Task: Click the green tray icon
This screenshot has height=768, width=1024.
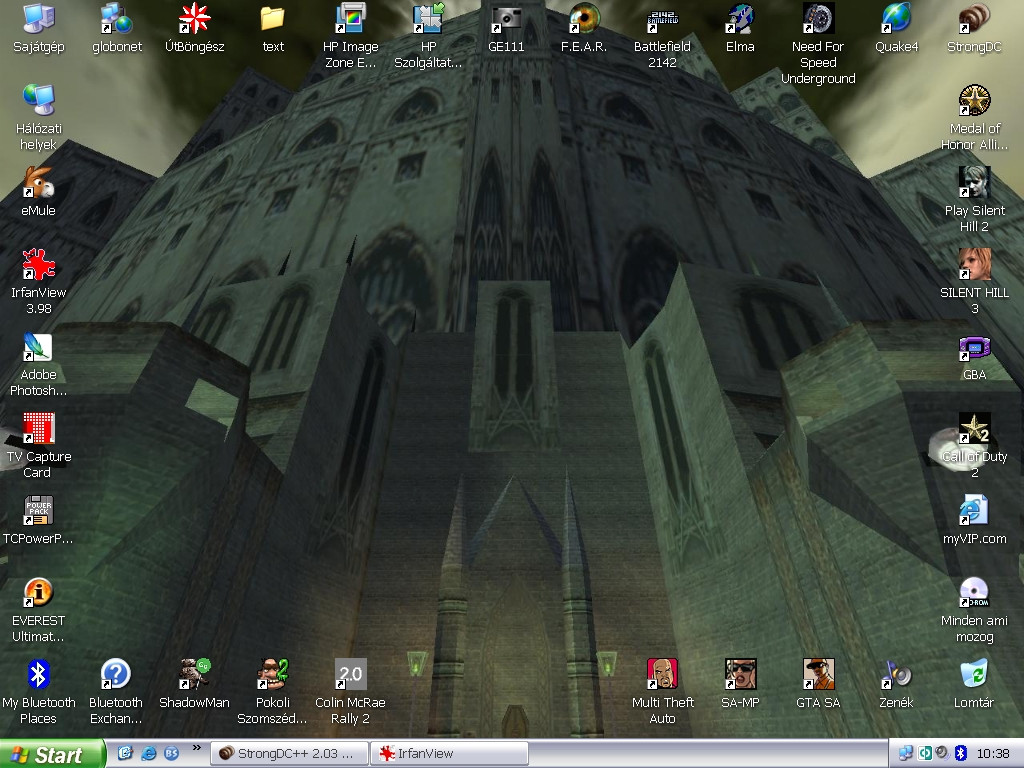Action: click(x=925, y=754)
